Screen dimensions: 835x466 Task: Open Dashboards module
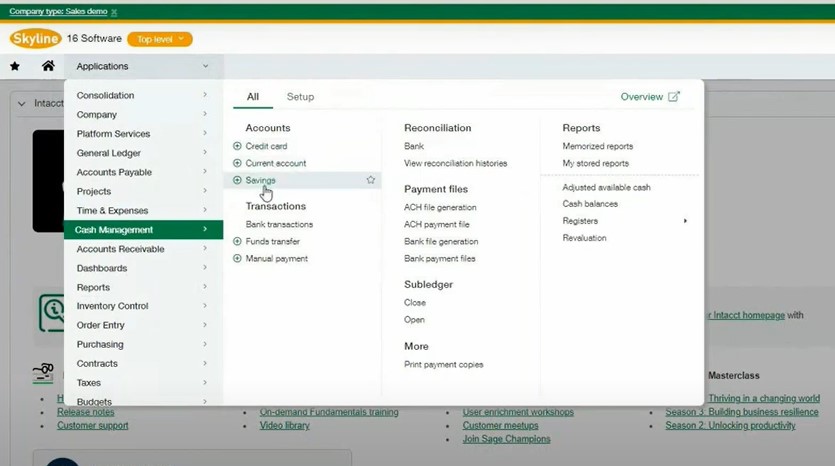(x=143, y=268)
